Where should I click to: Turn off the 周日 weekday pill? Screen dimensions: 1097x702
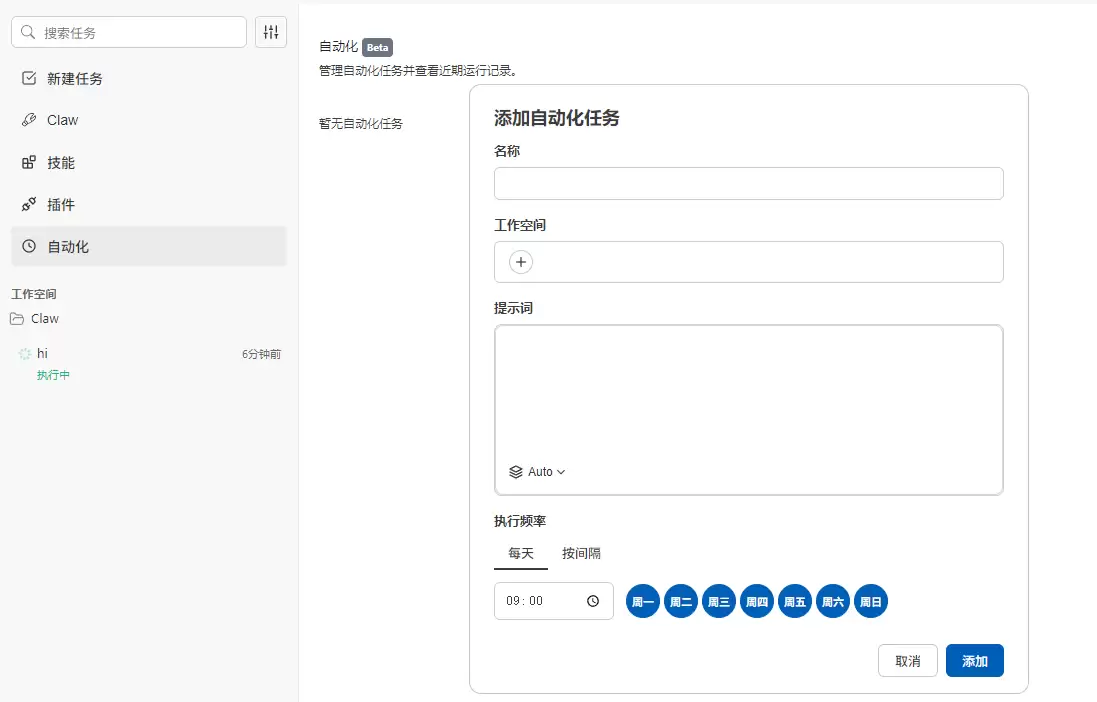click(870, 600)
